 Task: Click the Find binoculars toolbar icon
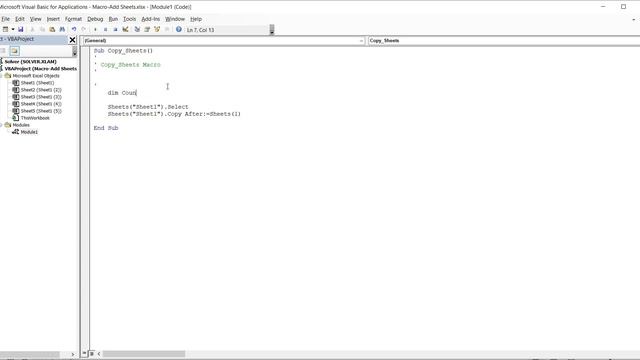click(x=62, y=29)
